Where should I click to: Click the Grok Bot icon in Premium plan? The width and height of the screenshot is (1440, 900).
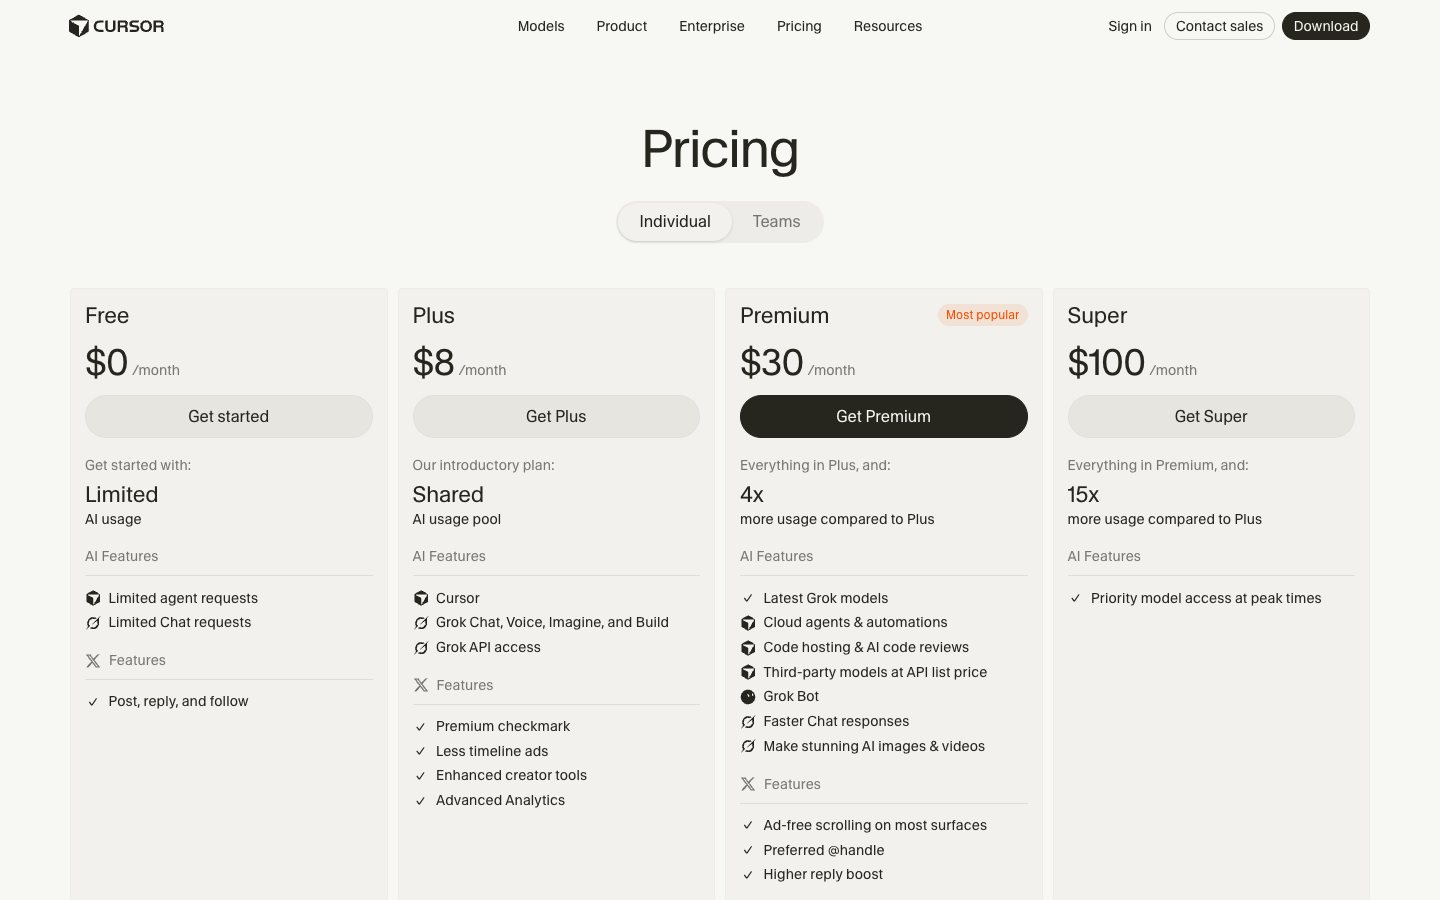[748, 697]
